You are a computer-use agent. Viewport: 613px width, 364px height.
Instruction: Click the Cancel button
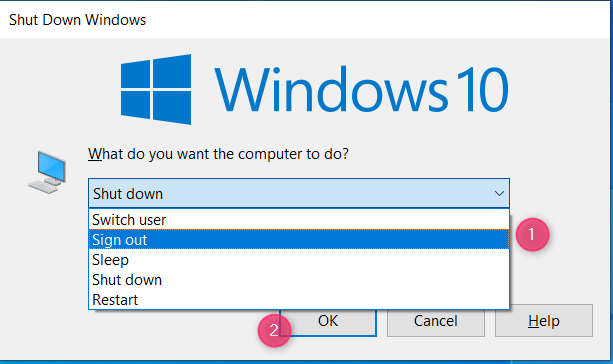pyautogui.click(x=436, y=322)
